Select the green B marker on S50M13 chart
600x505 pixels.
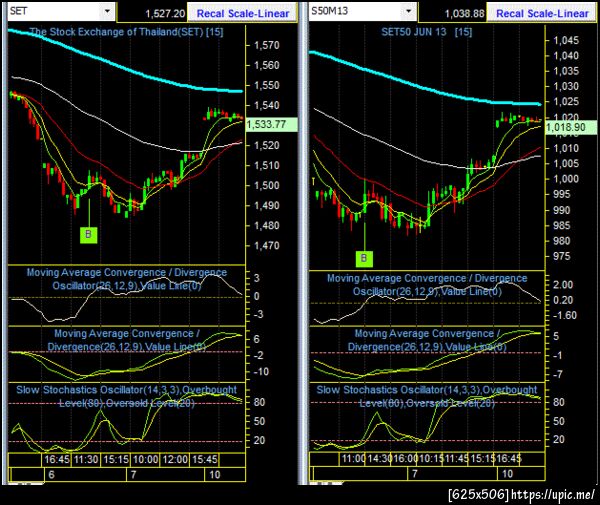[x=364, y=258]
